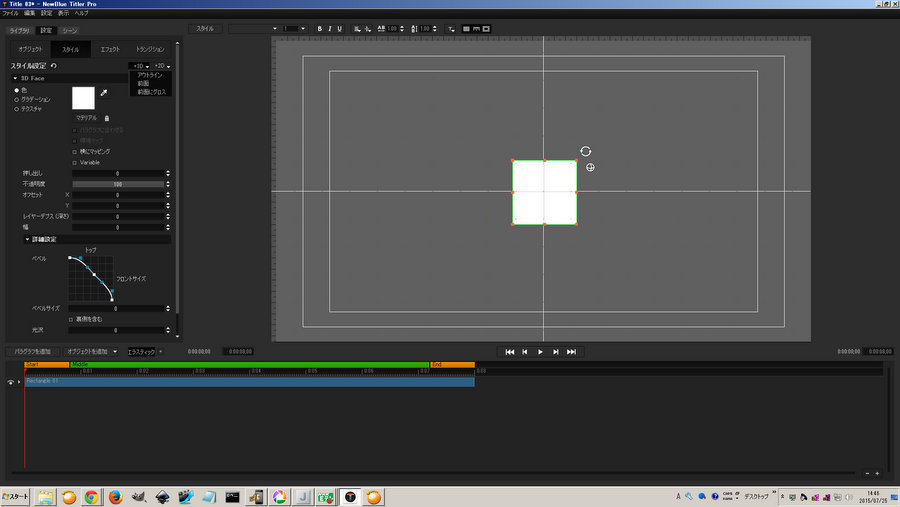The height and width of the screenshot is (507, 900).
Task: Click the マテリアル button
Action: (x=87, y=118)
